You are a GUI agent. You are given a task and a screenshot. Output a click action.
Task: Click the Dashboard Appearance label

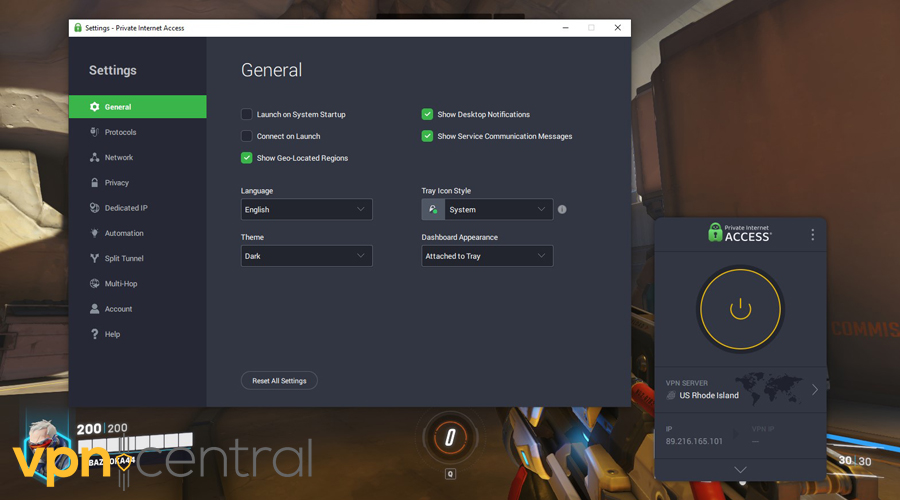click(x=459, y=237)
